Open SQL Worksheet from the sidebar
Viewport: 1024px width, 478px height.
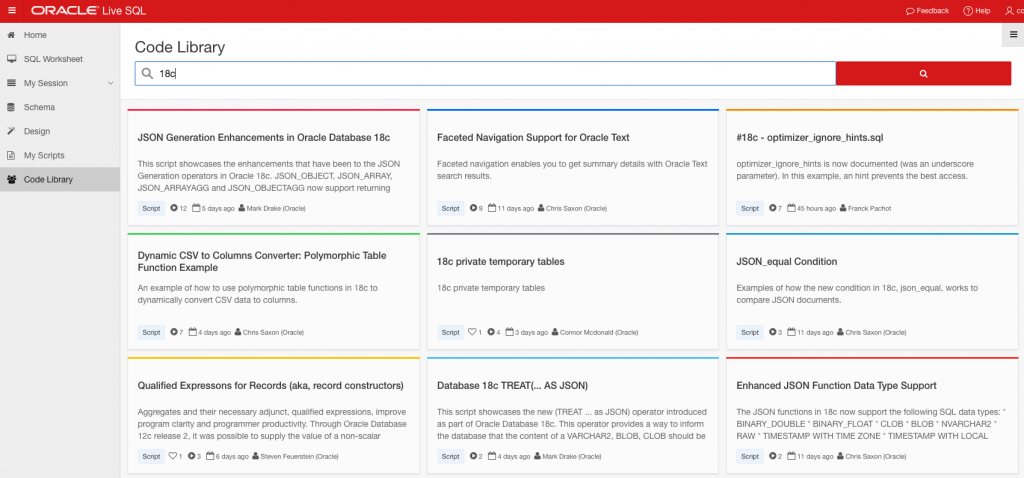coord(53,59)
